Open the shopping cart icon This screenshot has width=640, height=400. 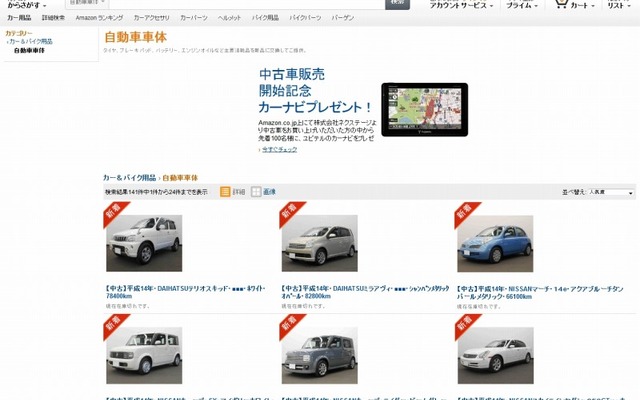pos(561,4)
